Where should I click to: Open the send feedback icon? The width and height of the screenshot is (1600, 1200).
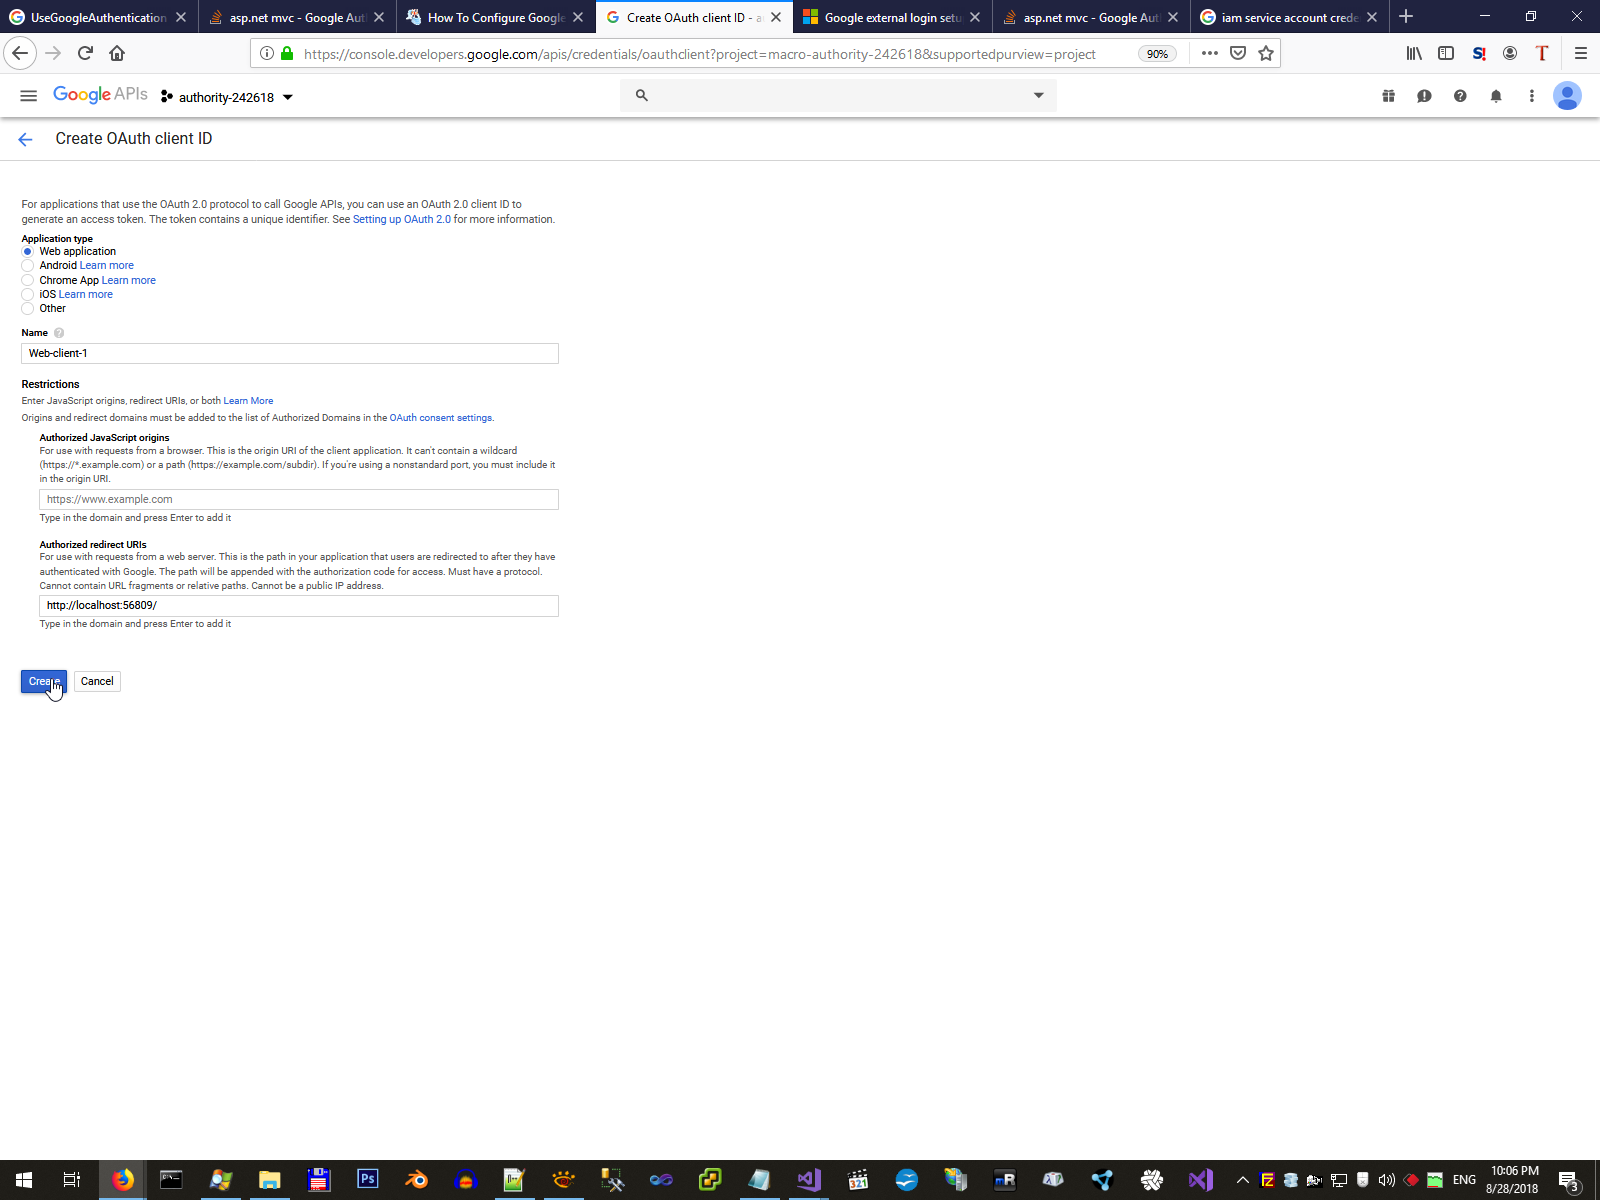click(x=1424, y=96)
